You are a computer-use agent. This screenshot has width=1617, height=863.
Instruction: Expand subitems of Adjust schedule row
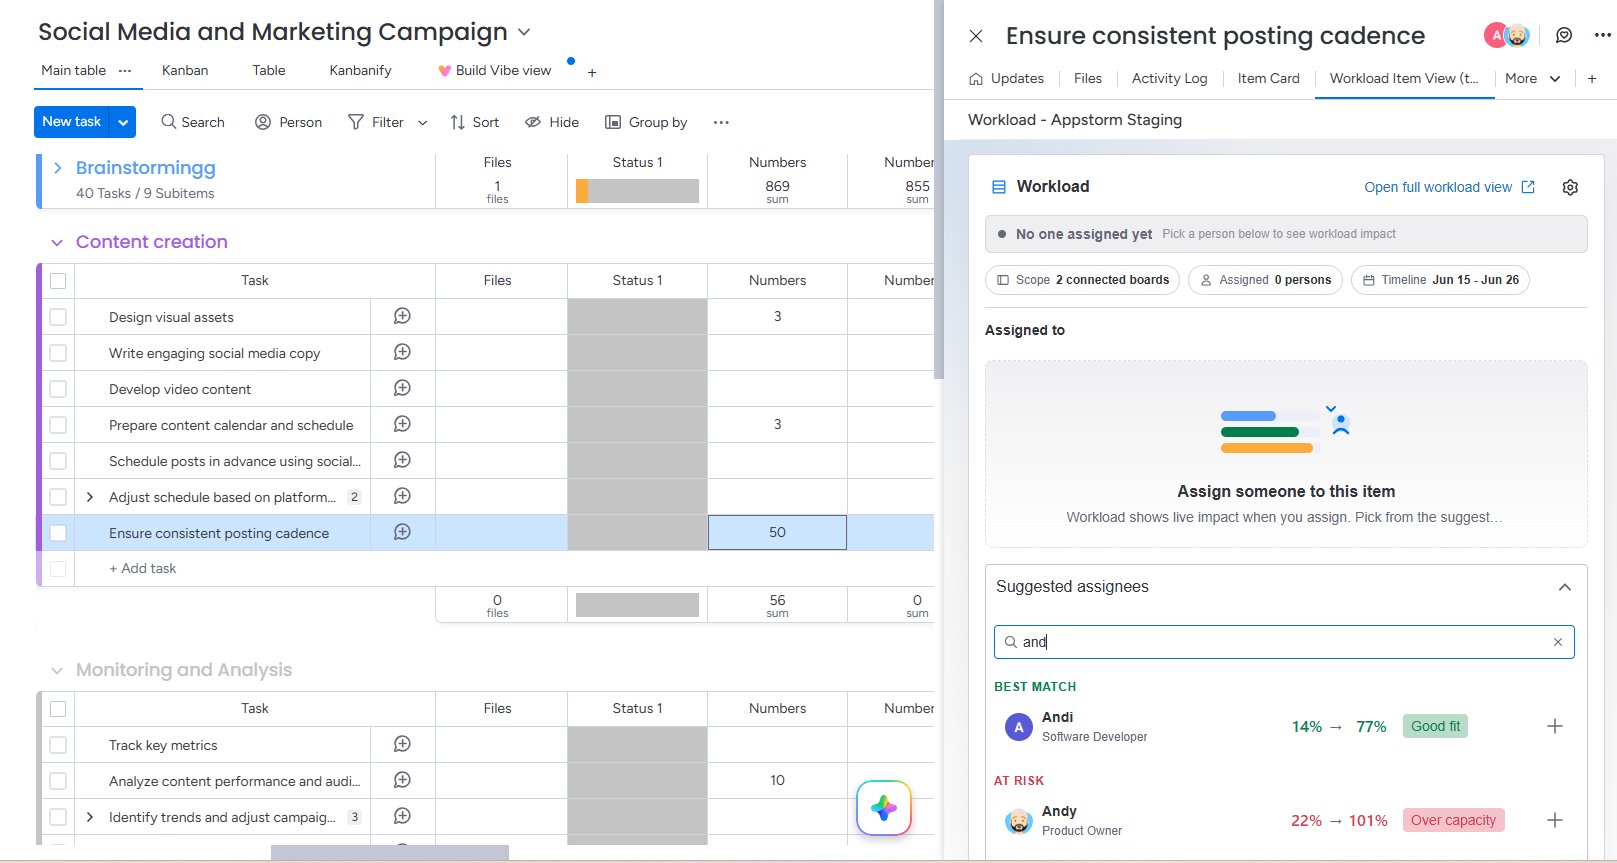(90, 497)
